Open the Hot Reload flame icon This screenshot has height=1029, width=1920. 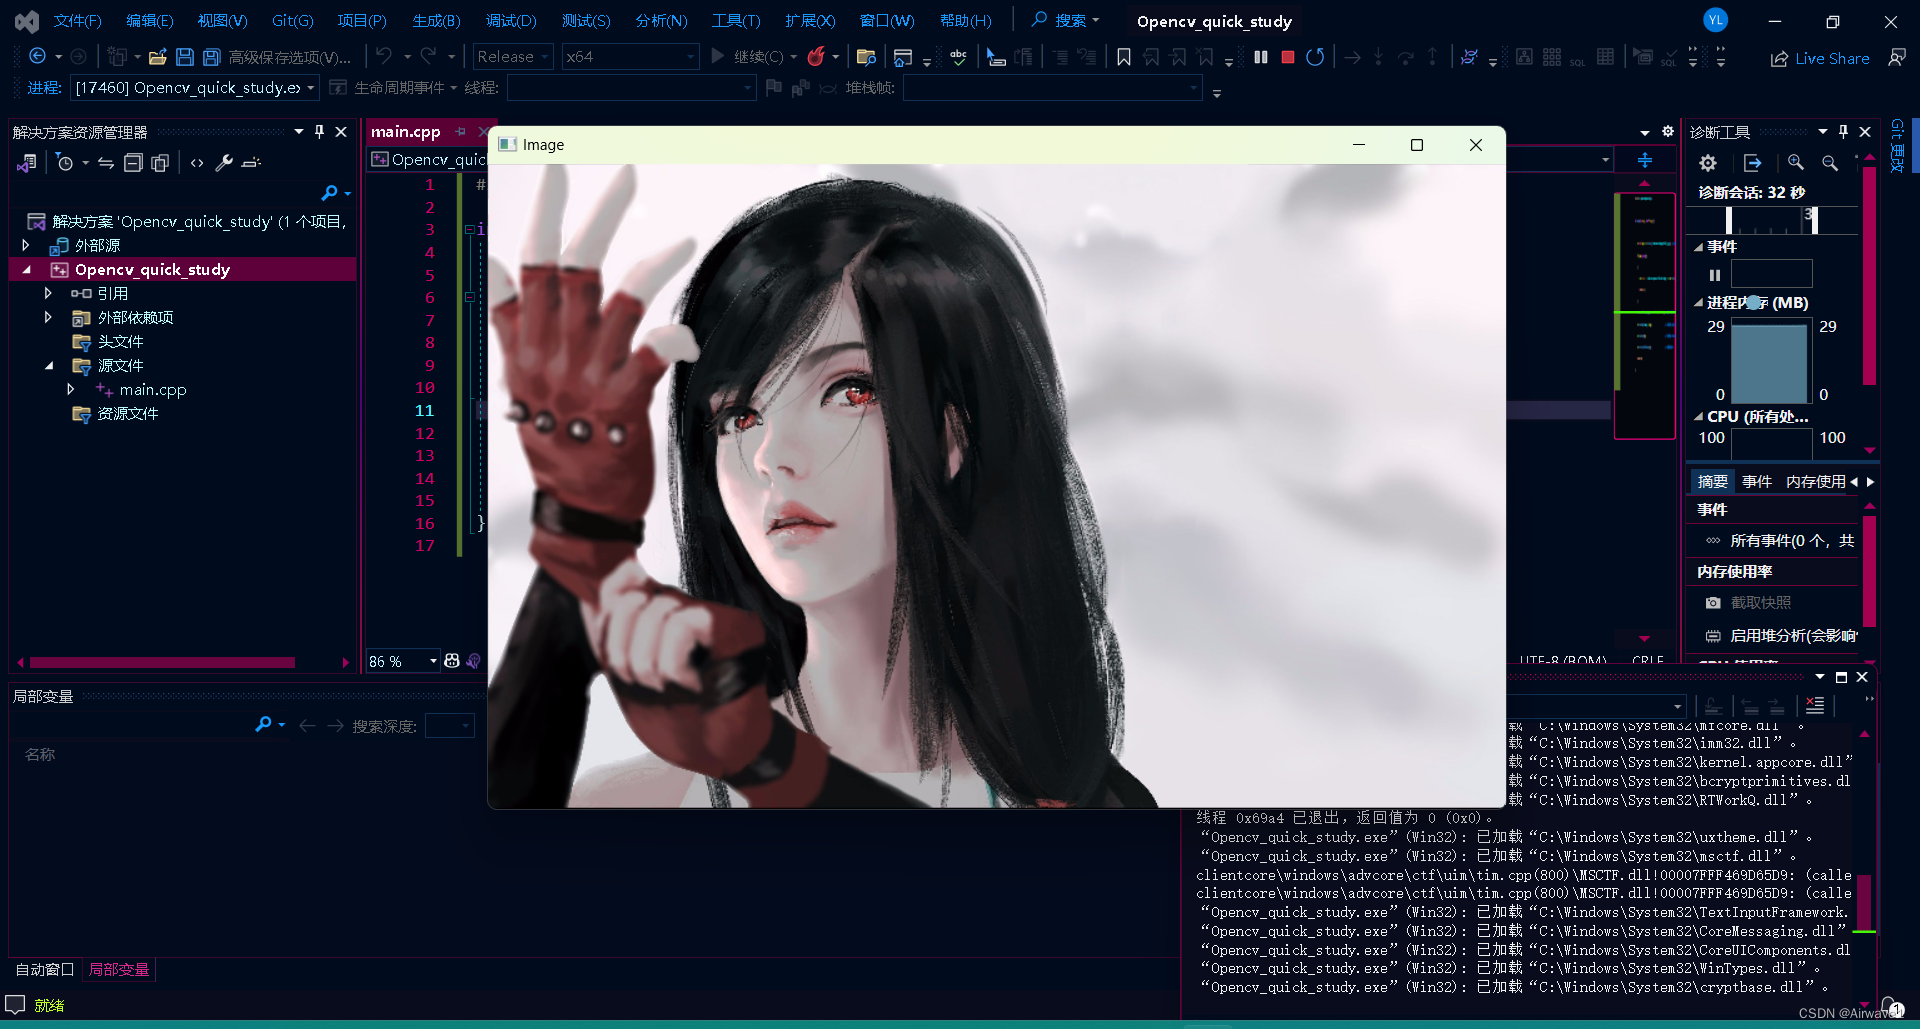coord(816,57)
